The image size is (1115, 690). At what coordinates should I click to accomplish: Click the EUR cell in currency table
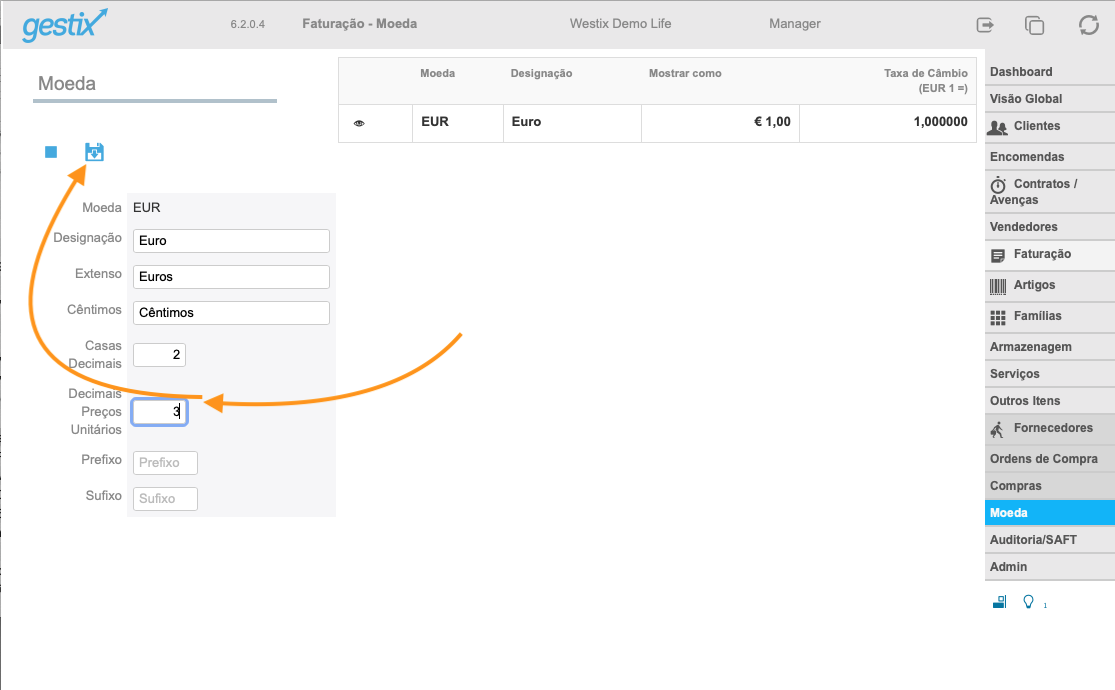coord(458,123)
